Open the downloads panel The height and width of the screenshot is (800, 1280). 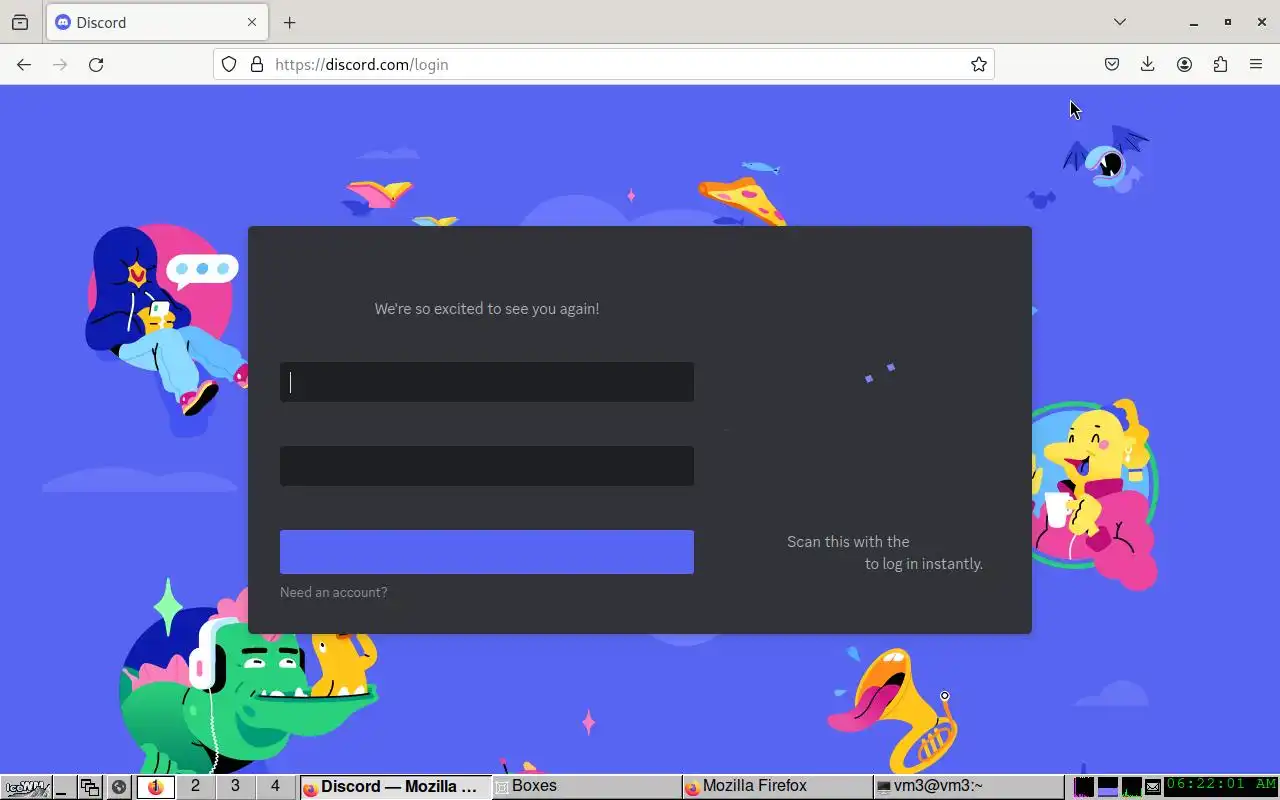(1148, 64)
